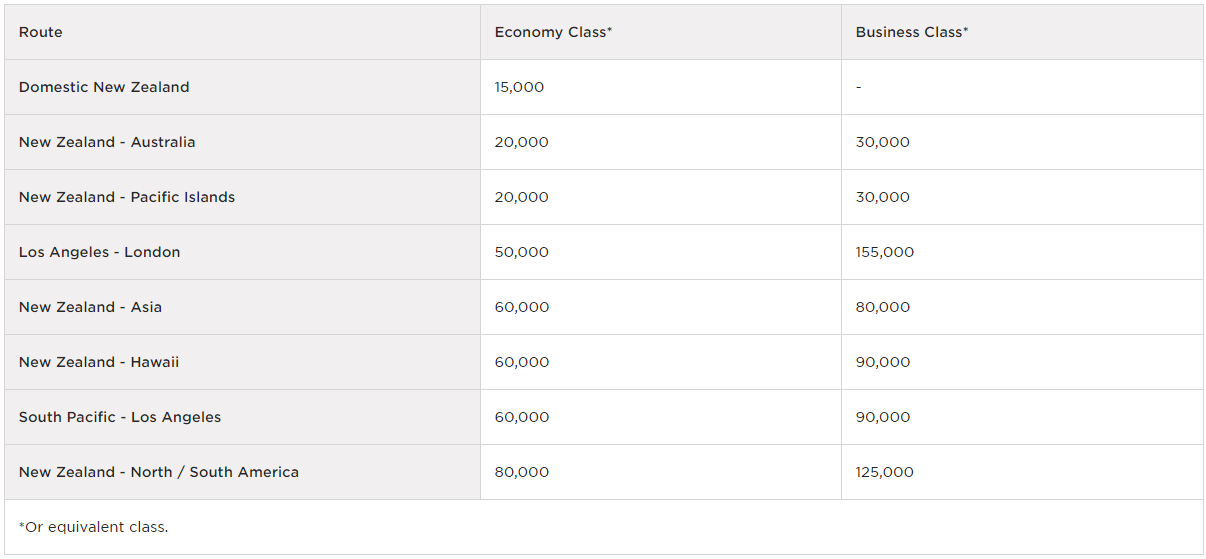
Task: Click the 155,000 business class value
Action: click(885, 252)
